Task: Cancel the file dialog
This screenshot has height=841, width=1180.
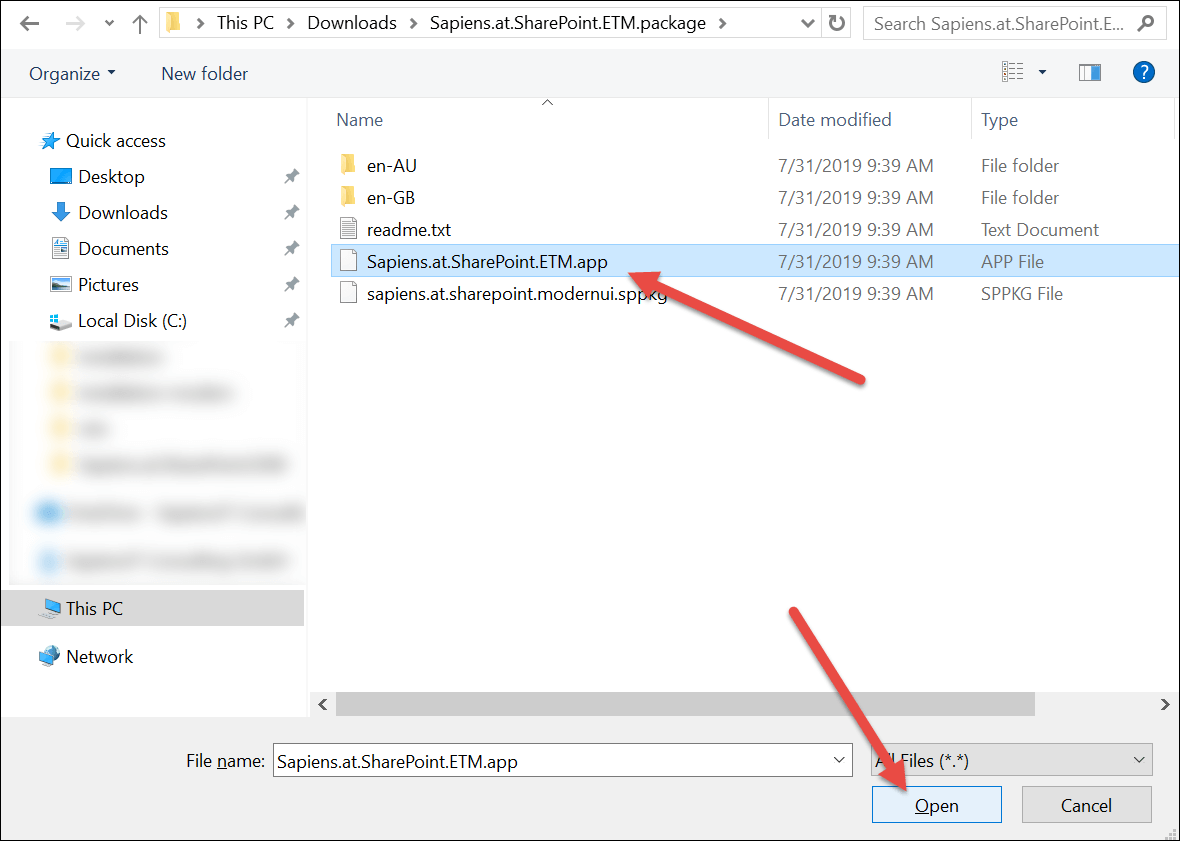Action: (1086, 805)
